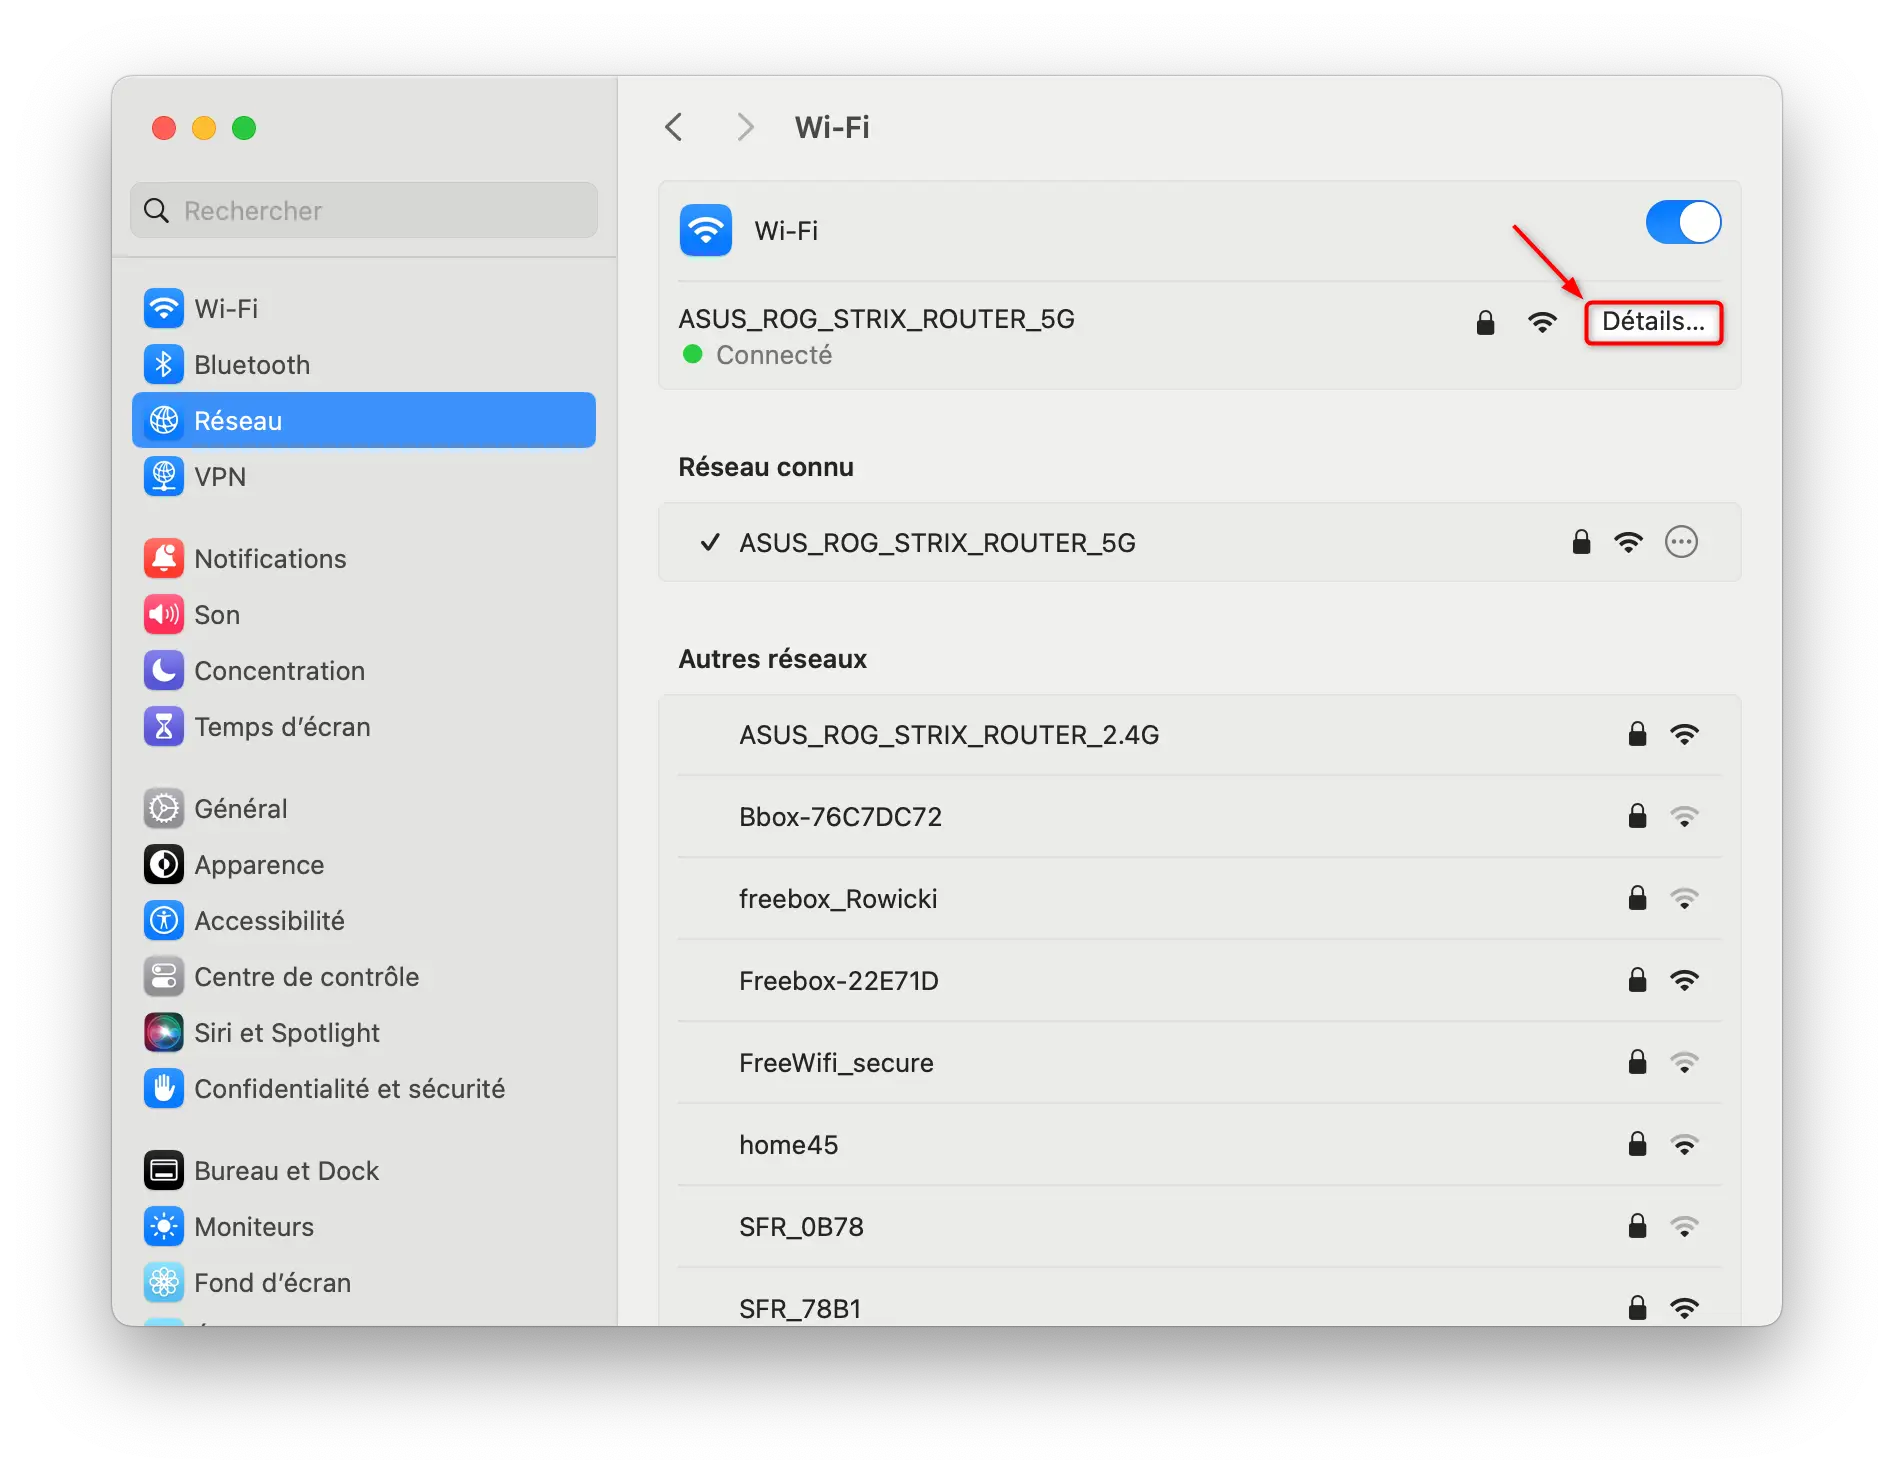1894x1474 pixels.
Task: Select Réseau label in the sidebar
Action: (238, 420)
